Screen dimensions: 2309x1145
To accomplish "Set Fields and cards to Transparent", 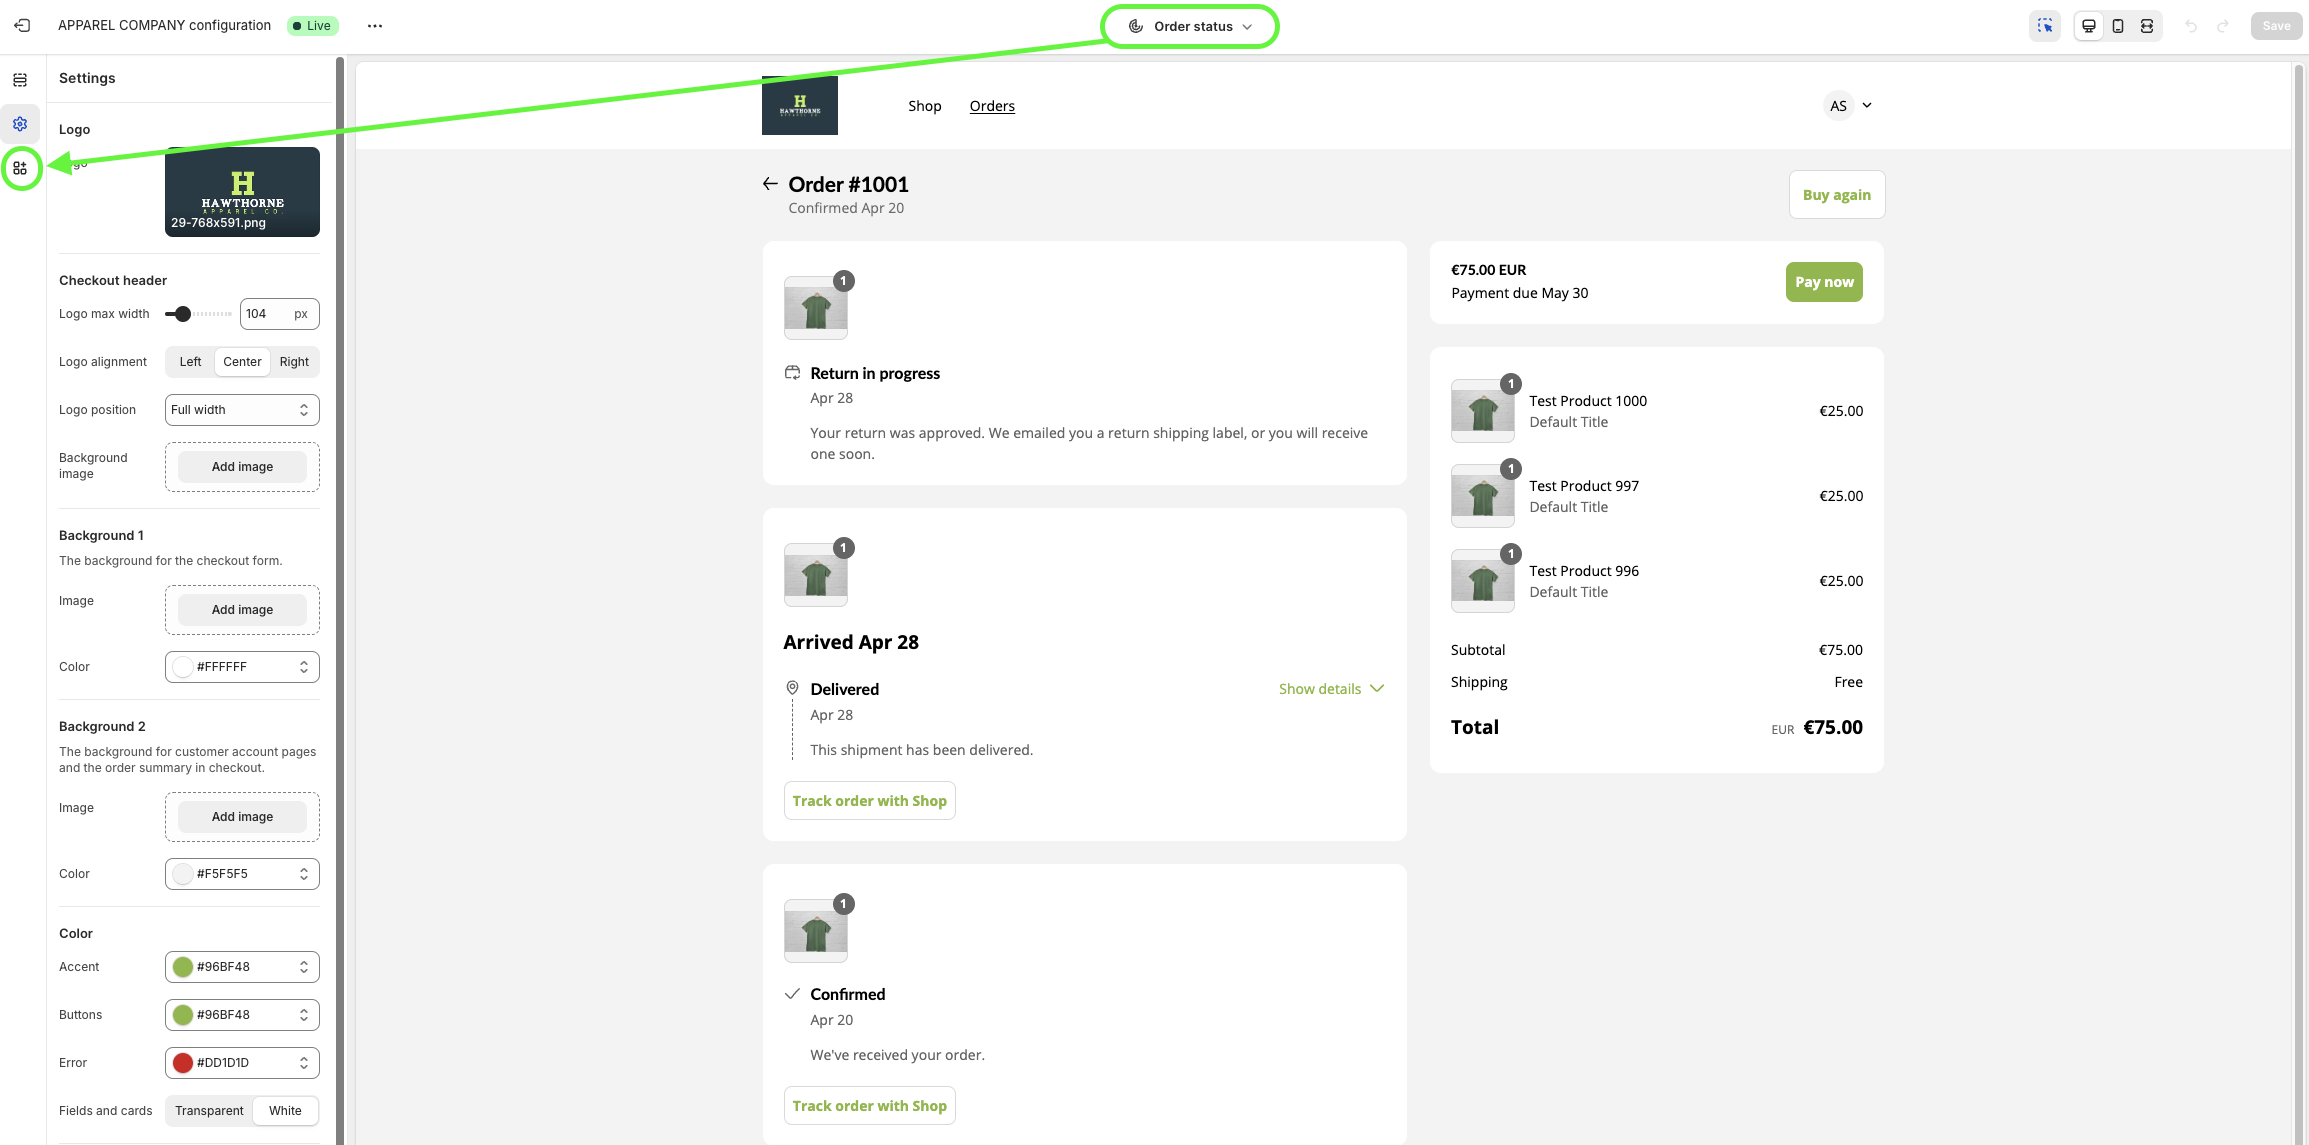I will pos(209,1111).
